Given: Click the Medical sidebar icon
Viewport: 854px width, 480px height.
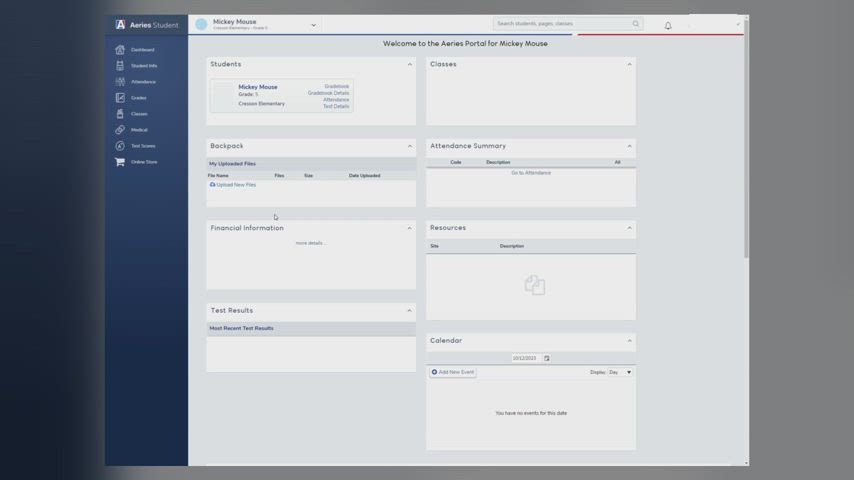Looking at the screenshot, I should point(120,130).
